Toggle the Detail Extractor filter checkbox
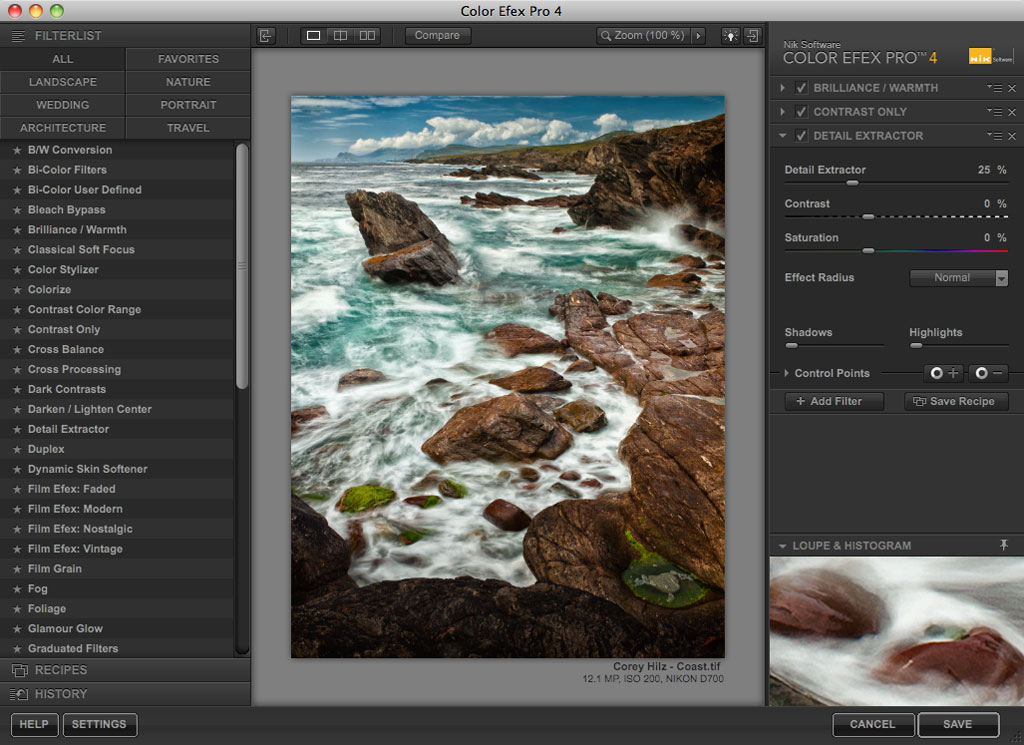Viewport: 1024px width, 745px height. (x=801, y=136)
